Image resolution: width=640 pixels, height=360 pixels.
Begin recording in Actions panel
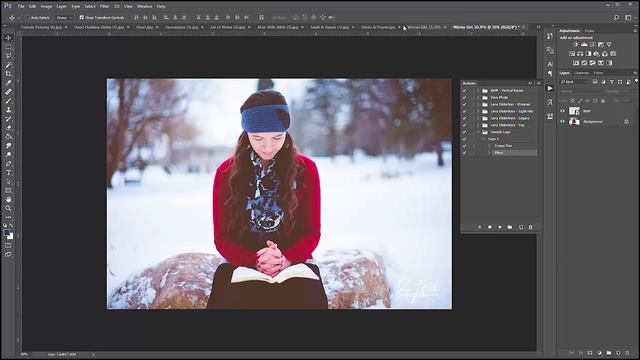[489, 227]
